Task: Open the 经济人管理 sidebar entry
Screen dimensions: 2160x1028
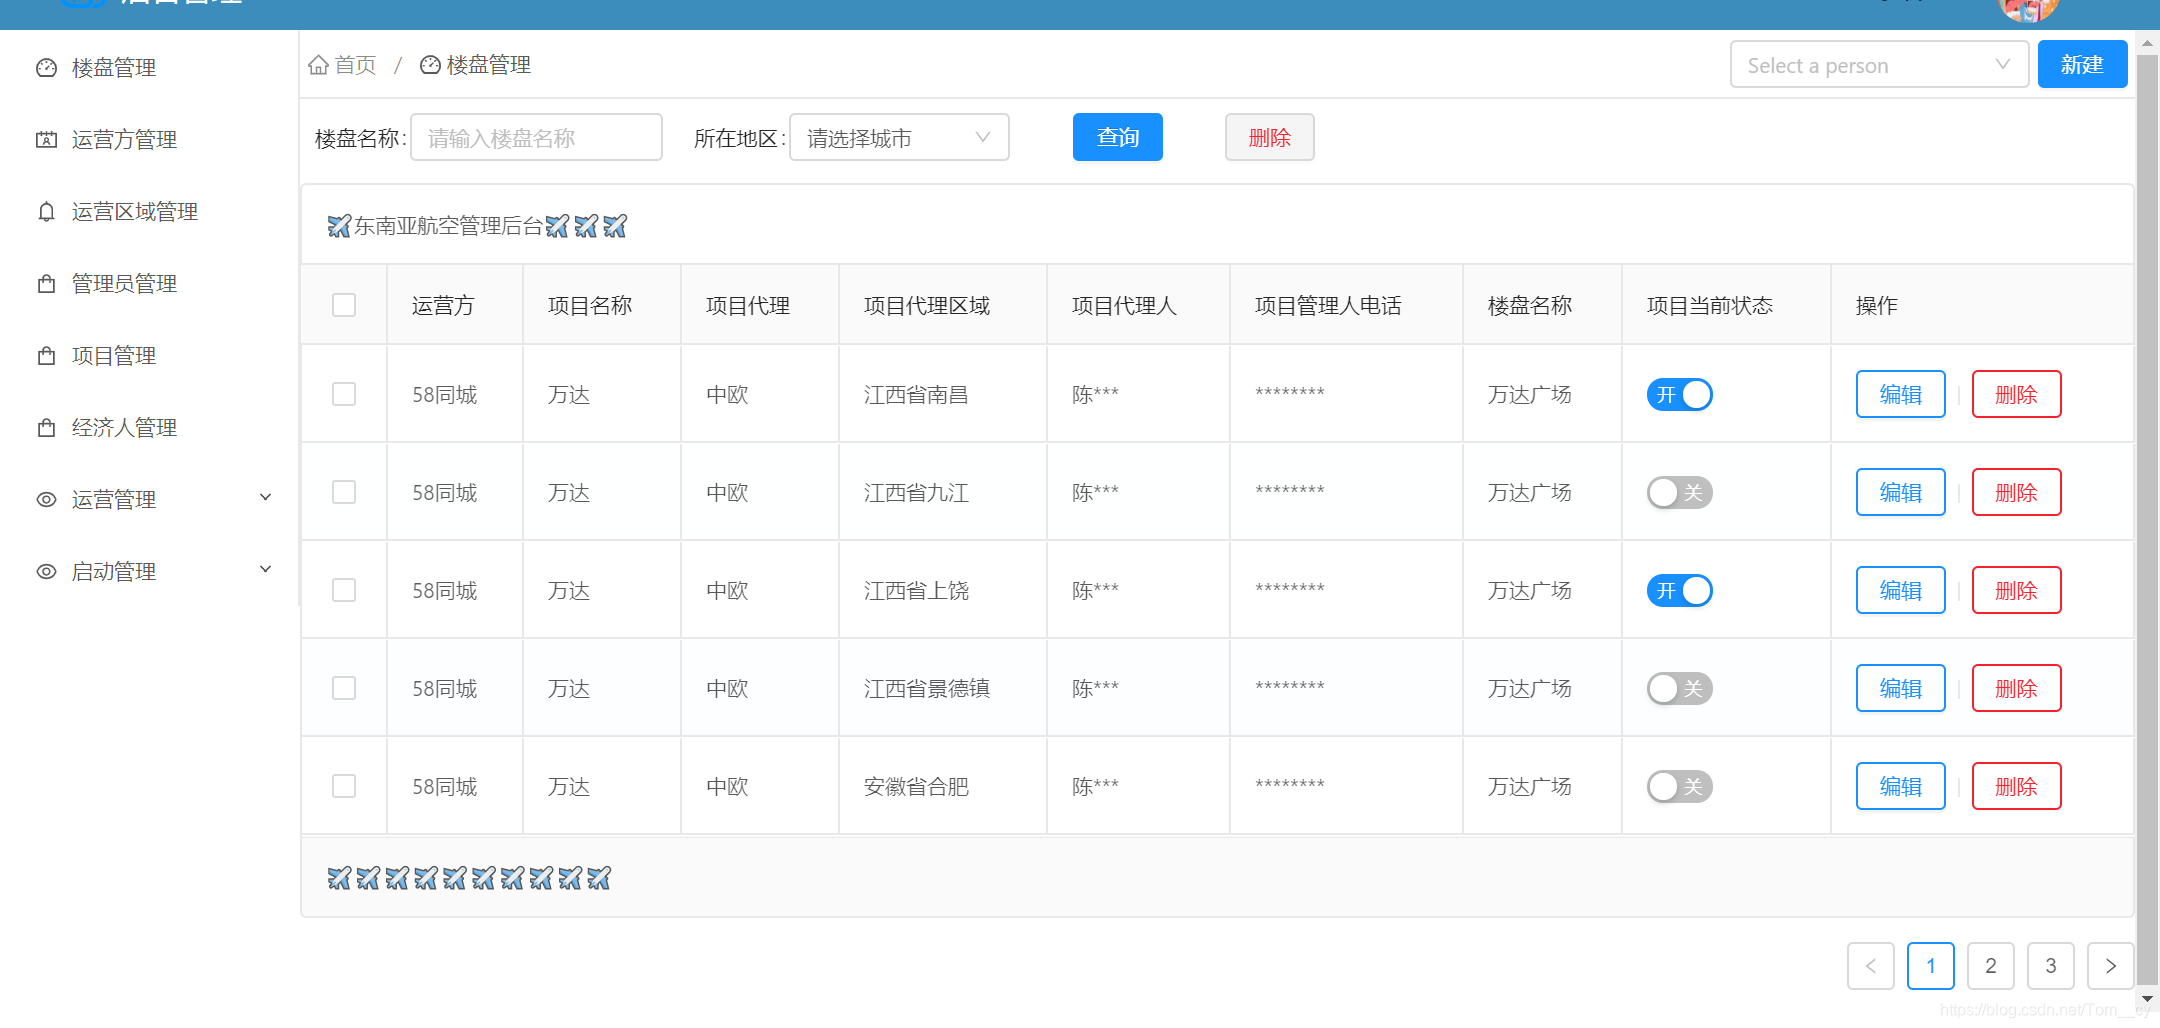Action: point(123,427)
